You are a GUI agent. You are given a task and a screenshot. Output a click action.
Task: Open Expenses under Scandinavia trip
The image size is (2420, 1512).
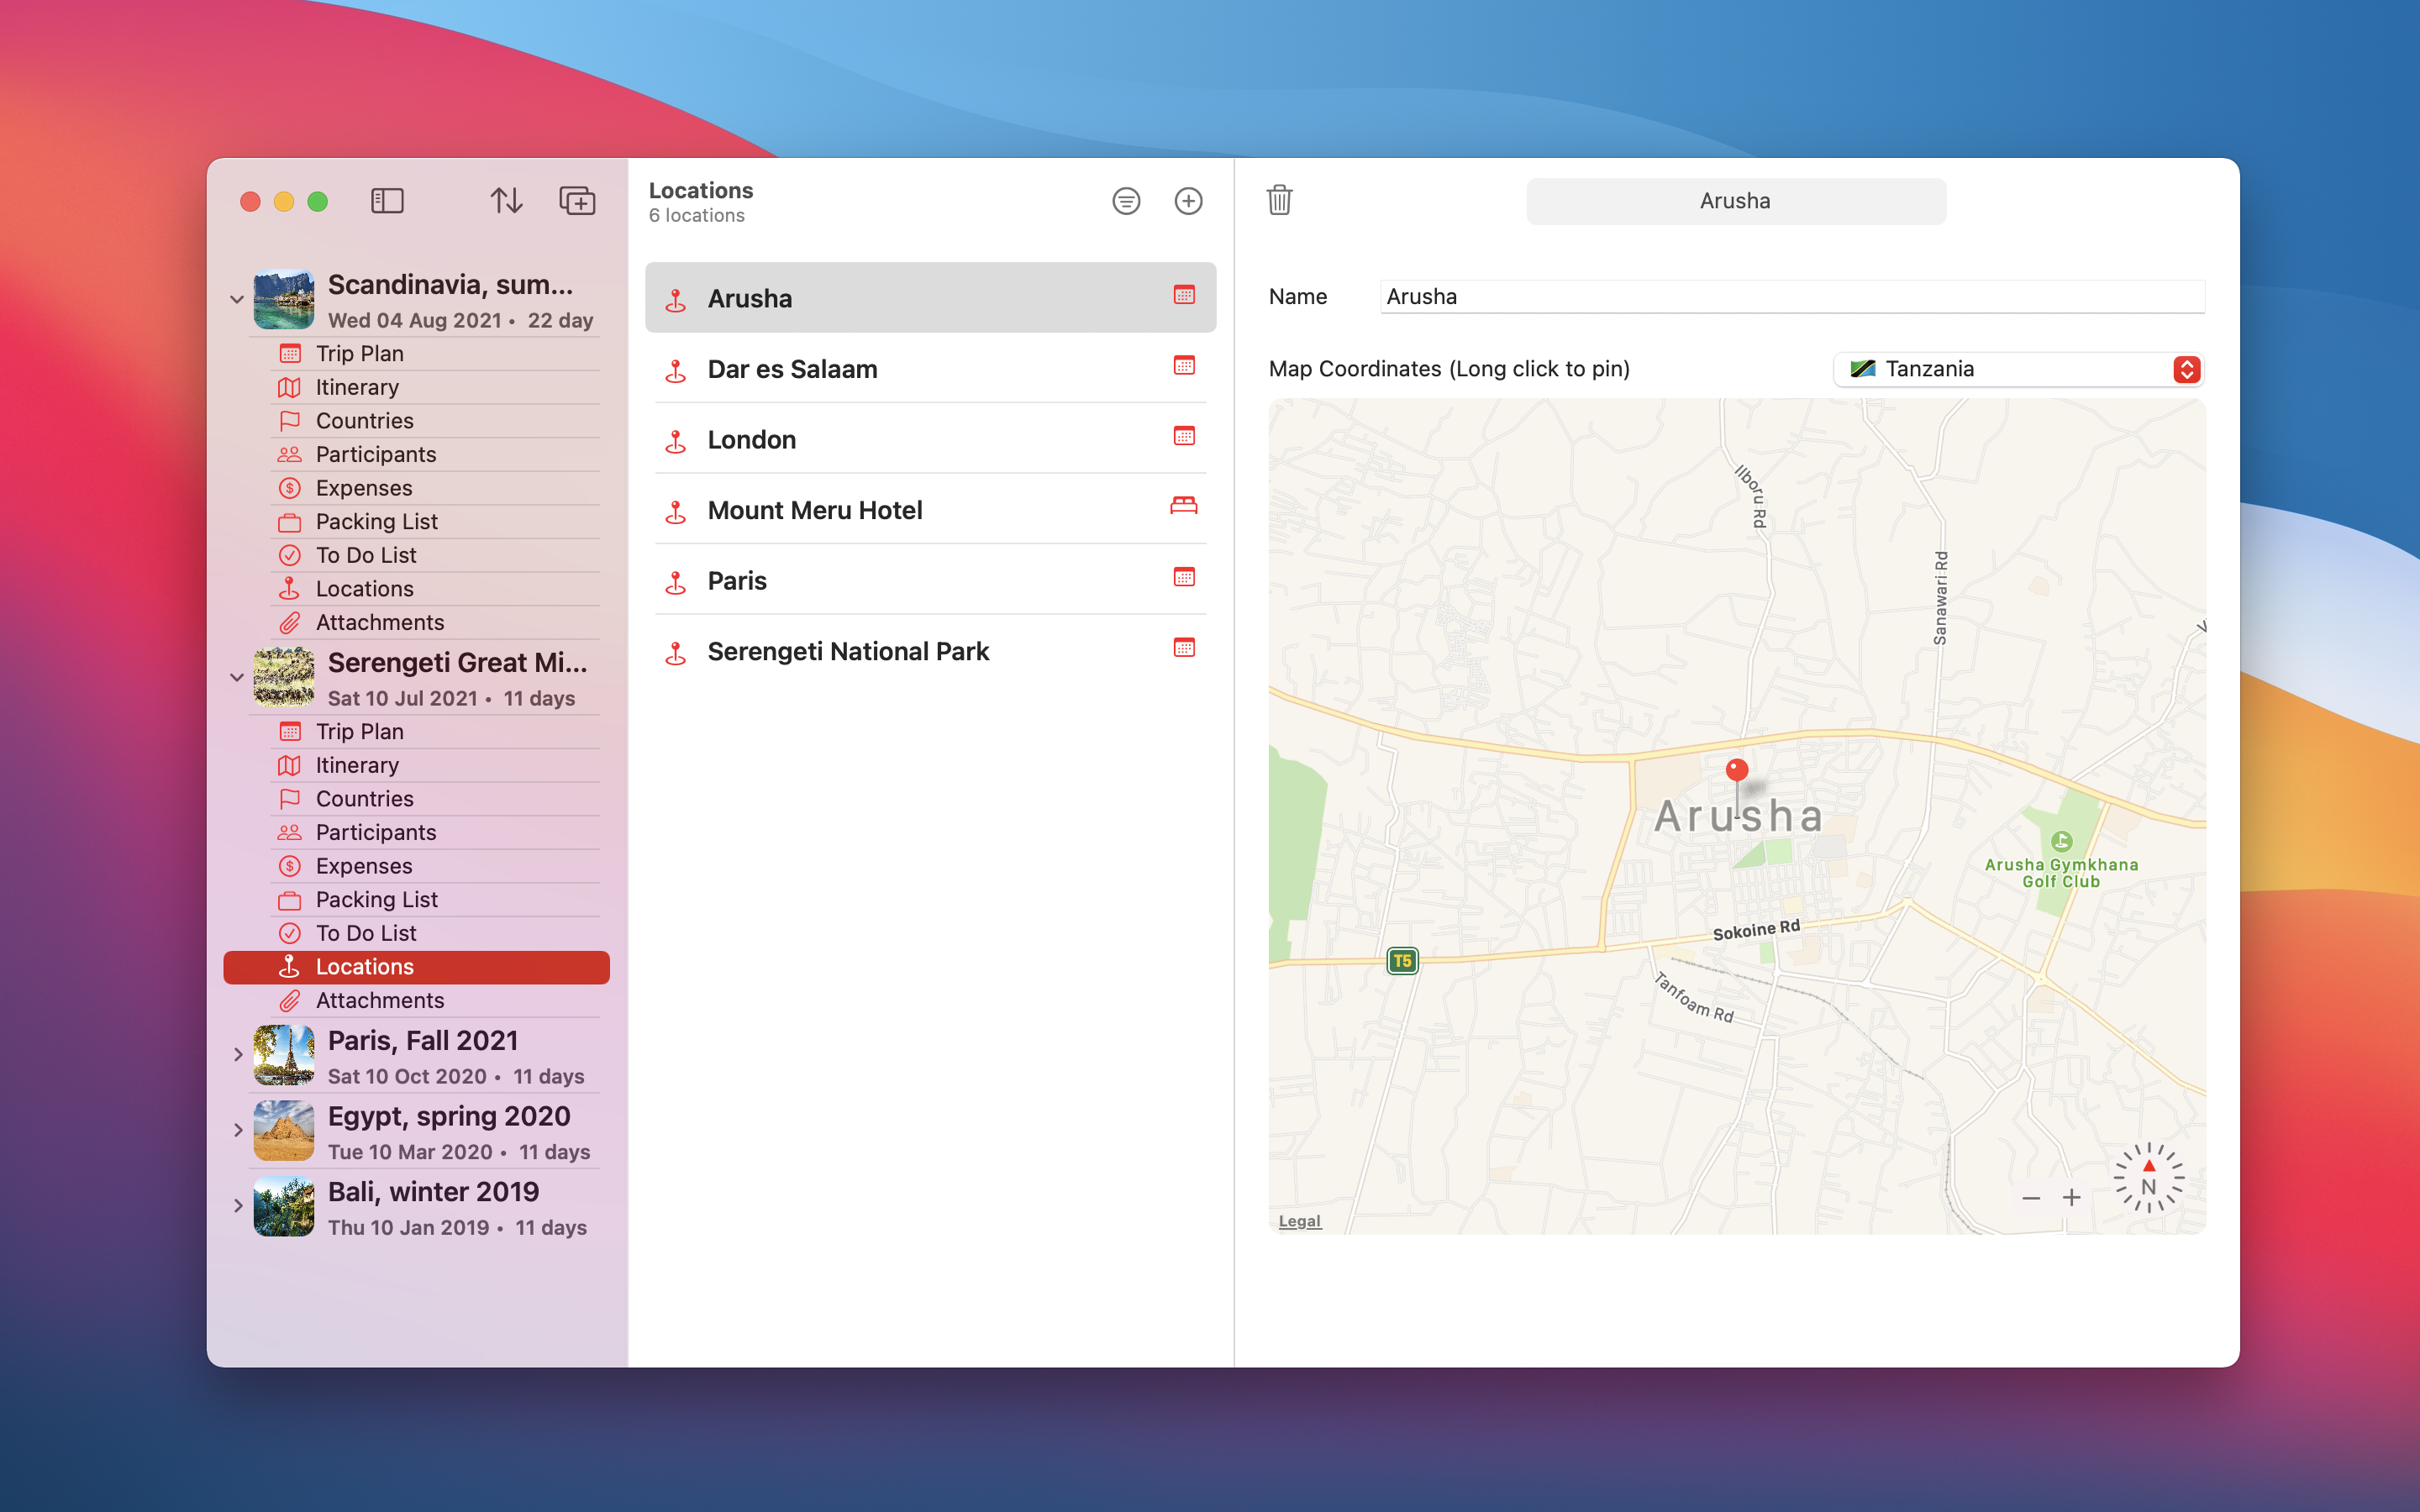416,488
